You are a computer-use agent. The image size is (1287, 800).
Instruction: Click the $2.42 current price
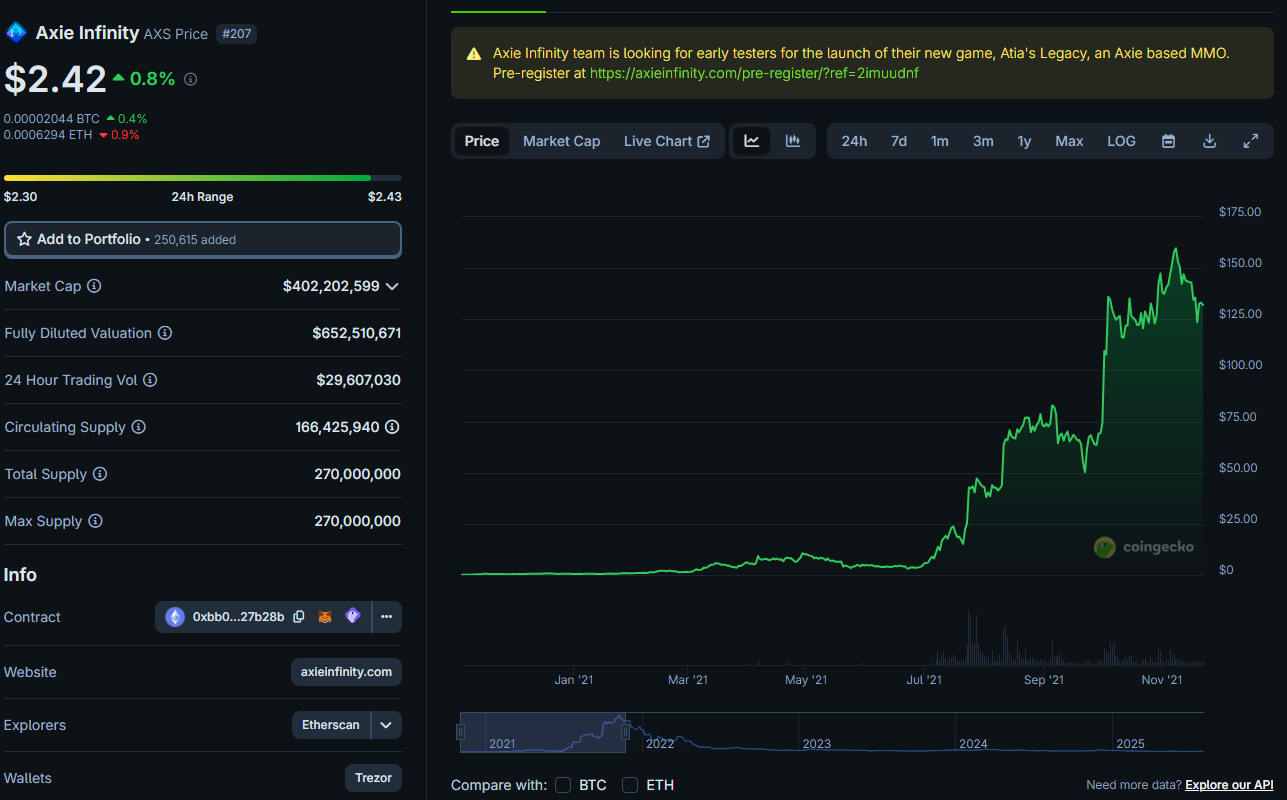point(55,79)
